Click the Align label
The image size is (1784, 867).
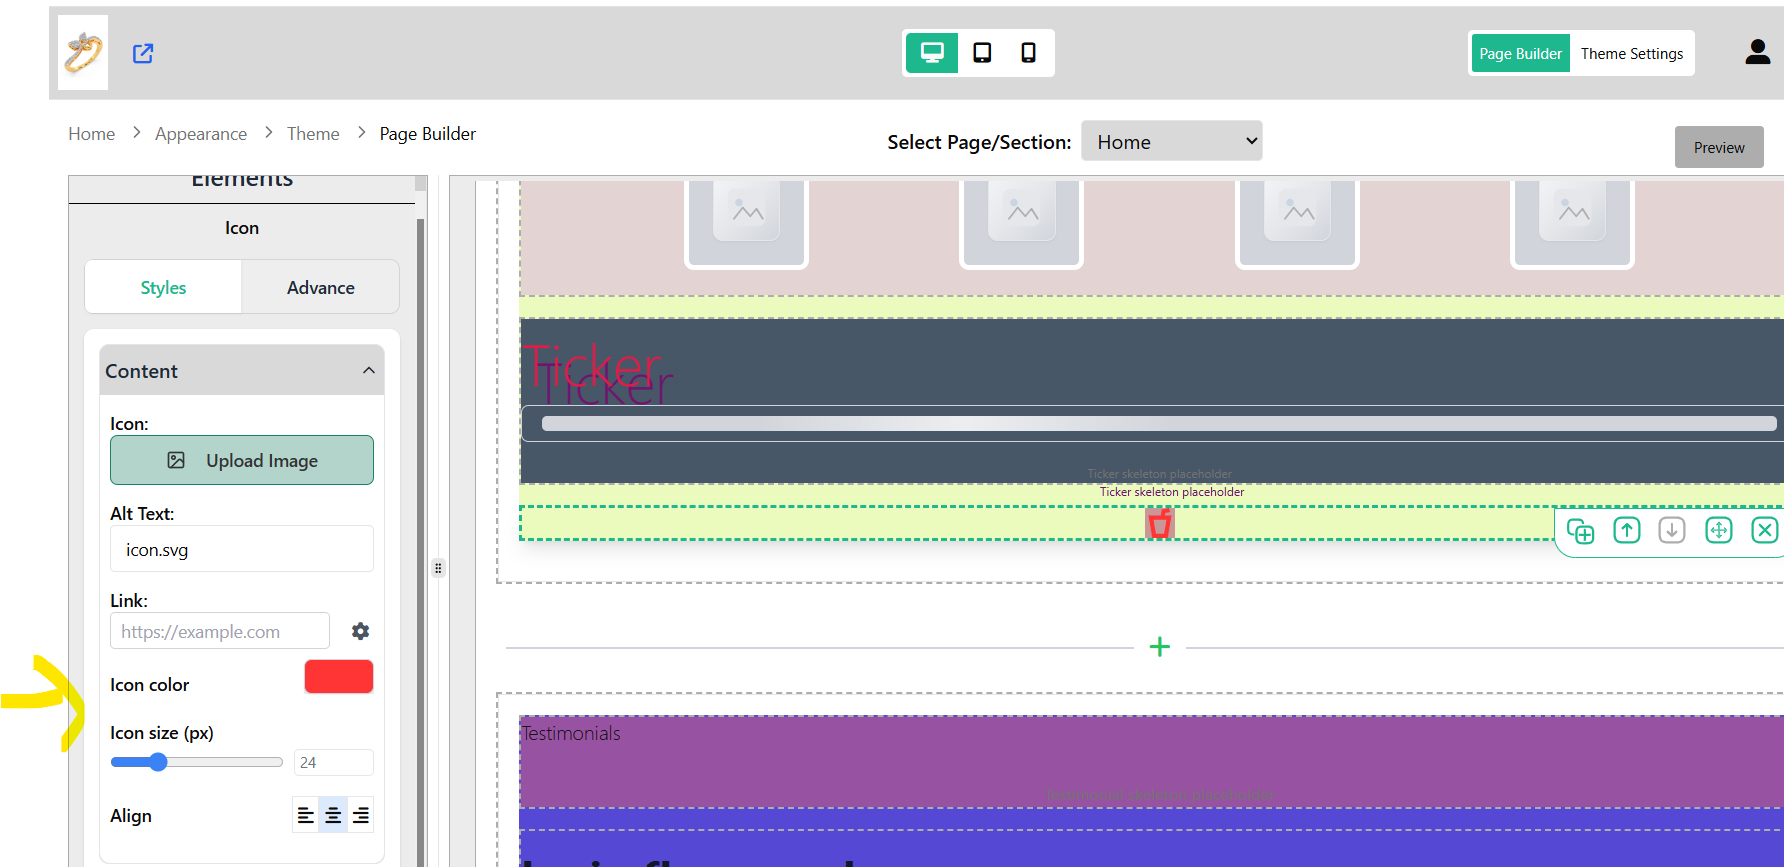click(131, 816)
